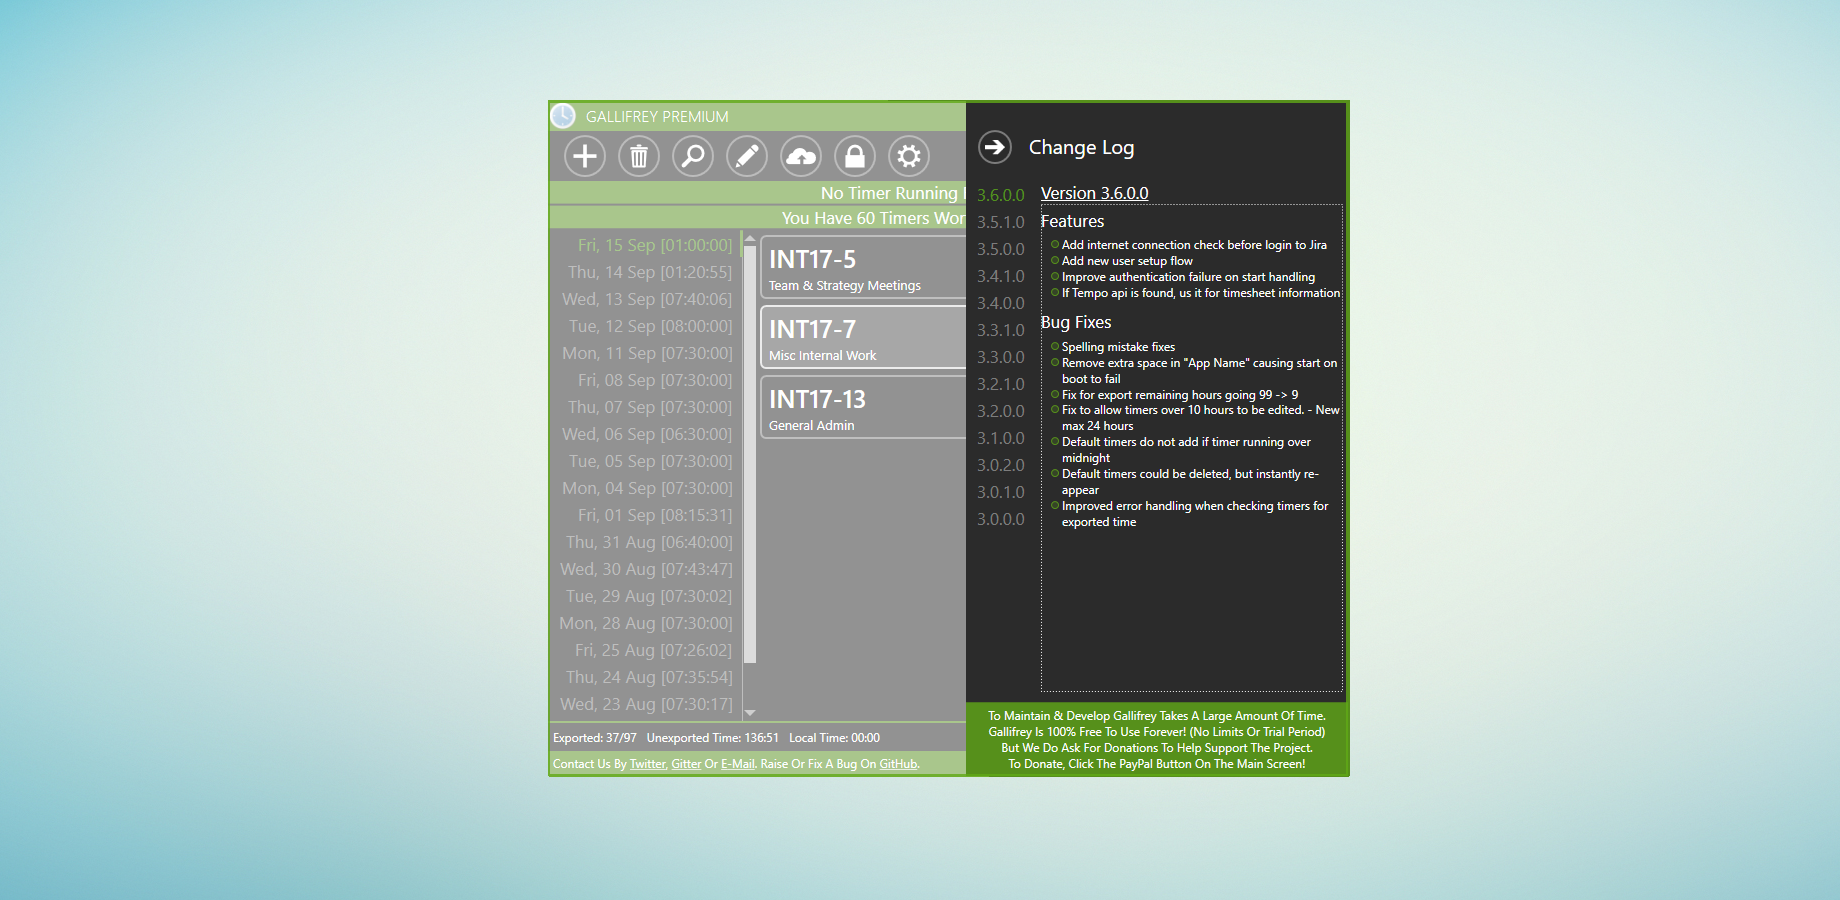1840x900 pixels.
Task: Click 'Add new user setup flow' entry
Action: point(1127,261)
